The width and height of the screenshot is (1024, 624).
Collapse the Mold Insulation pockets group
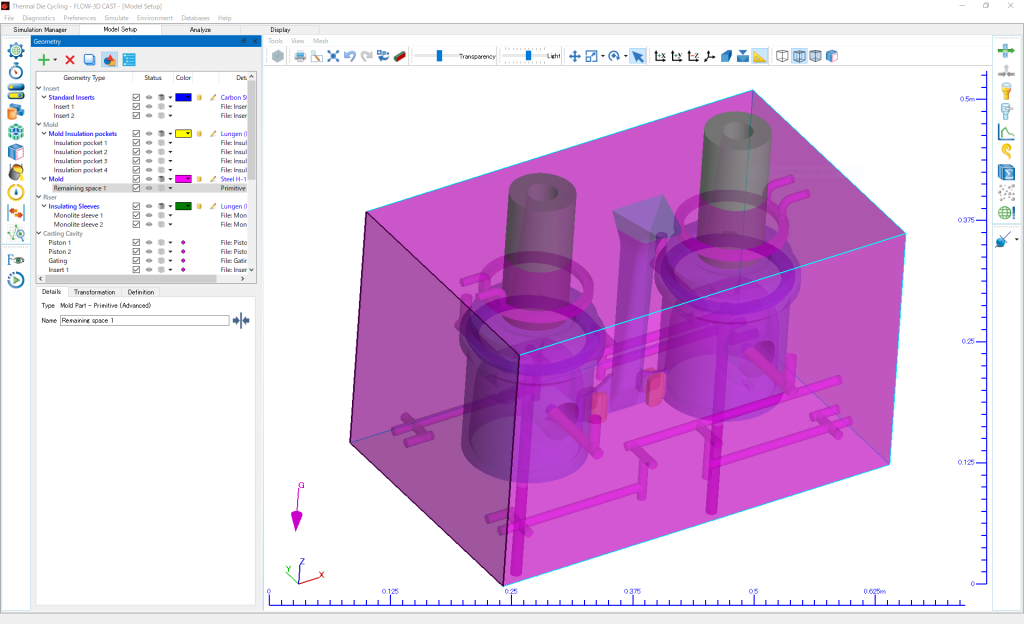point(44,133)
